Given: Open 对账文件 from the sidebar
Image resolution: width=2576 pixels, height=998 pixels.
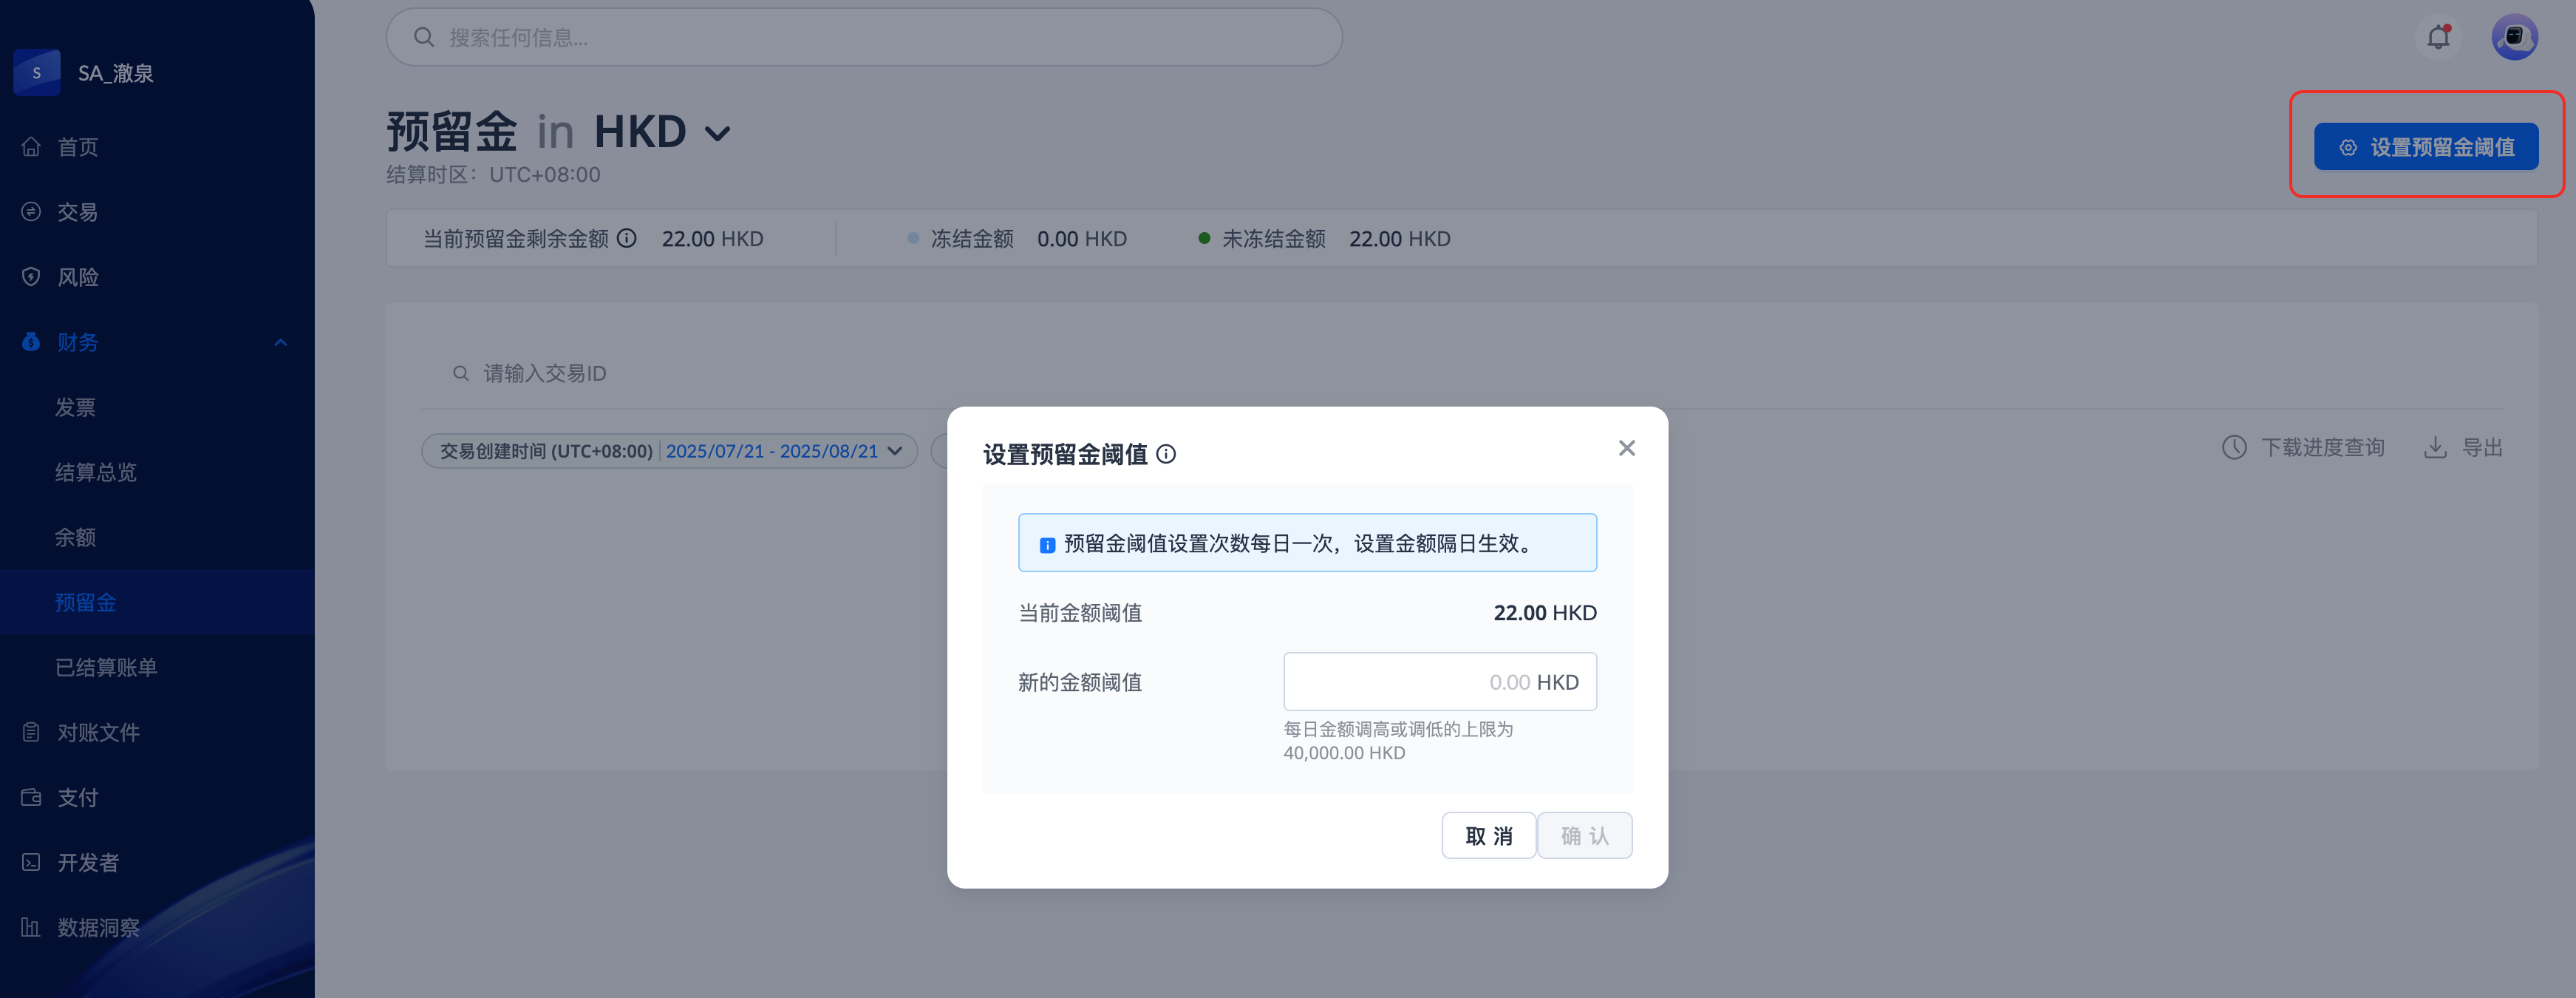Looking at the screenshot, I should tap(98, 732).
